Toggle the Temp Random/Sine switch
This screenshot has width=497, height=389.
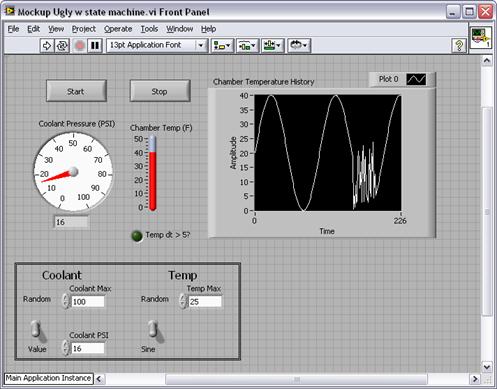(153, 329)
